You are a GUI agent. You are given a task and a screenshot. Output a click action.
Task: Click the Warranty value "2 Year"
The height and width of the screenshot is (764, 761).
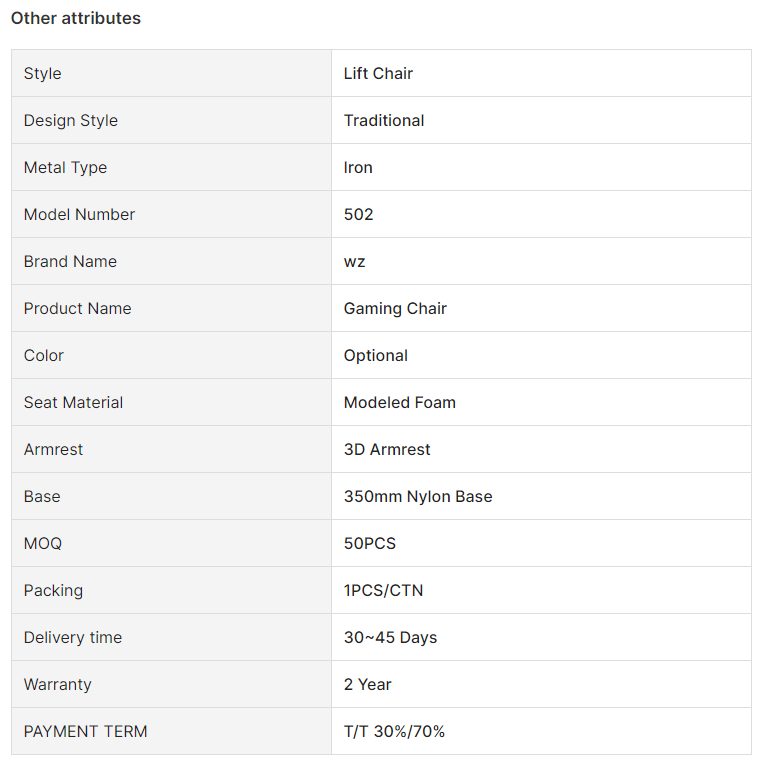(367, 685)
